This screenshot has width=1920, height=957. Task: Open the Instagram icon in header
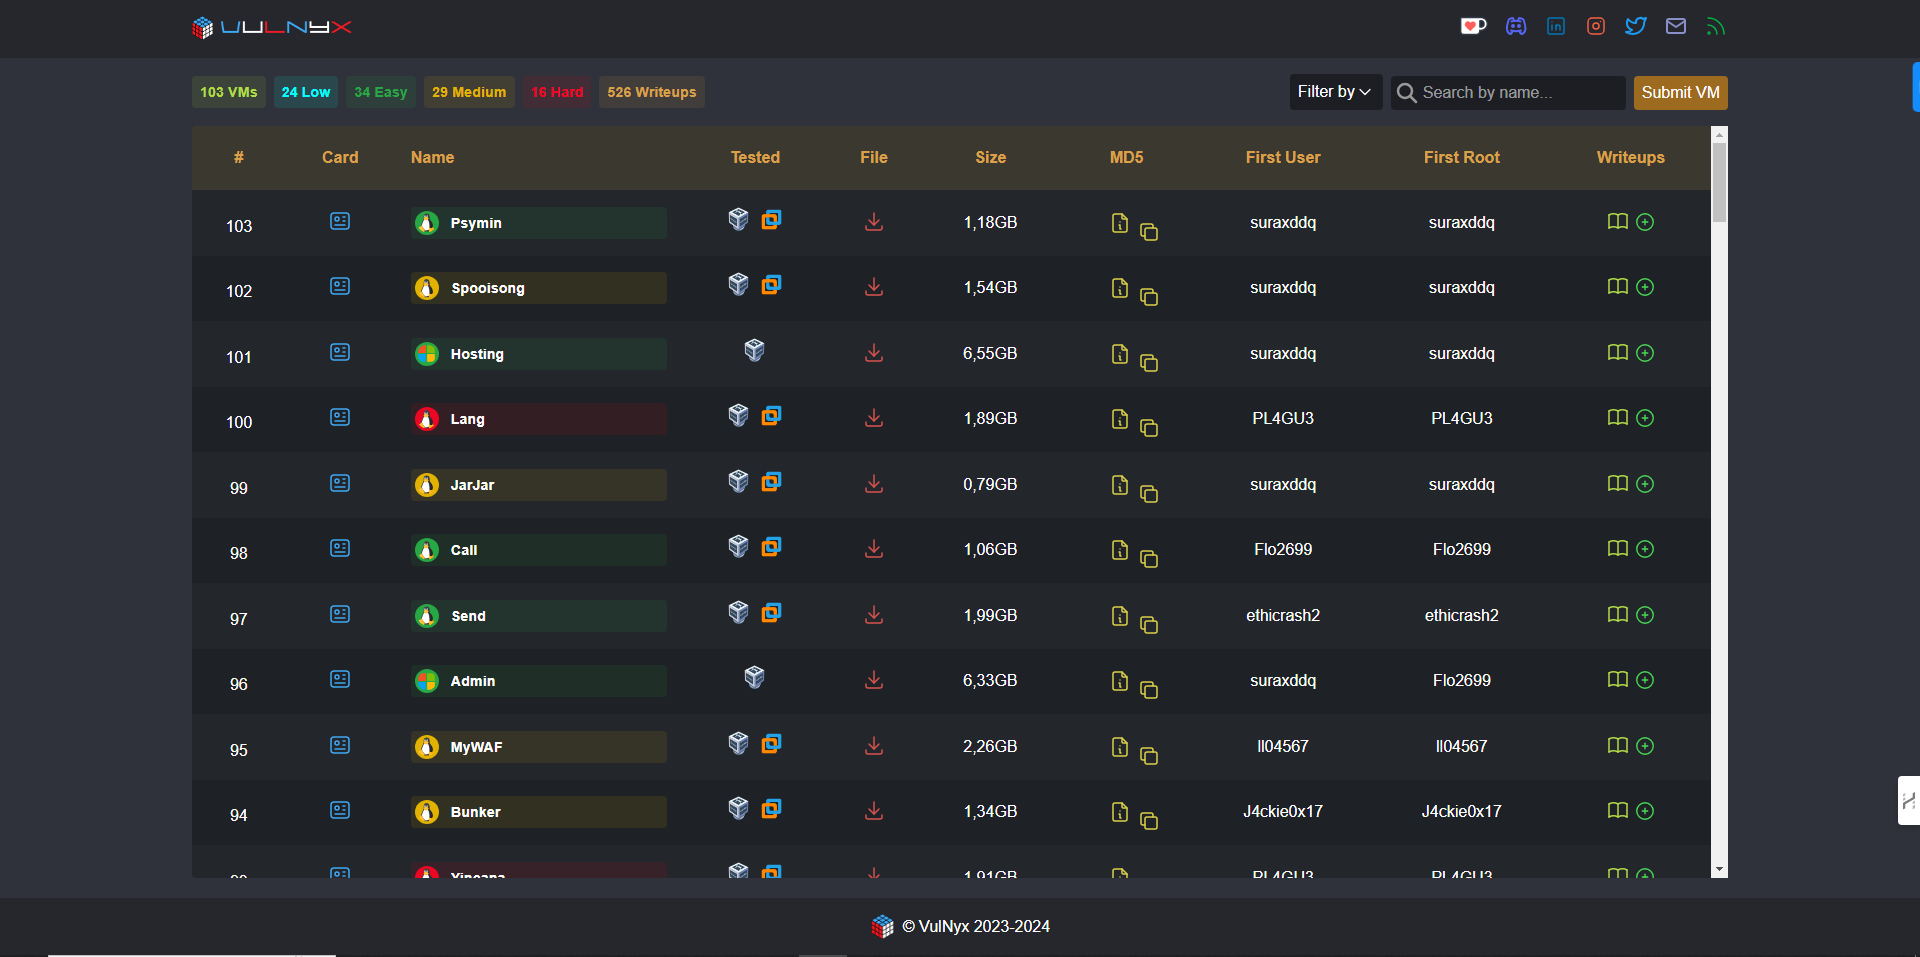[x=1596, y=26]
